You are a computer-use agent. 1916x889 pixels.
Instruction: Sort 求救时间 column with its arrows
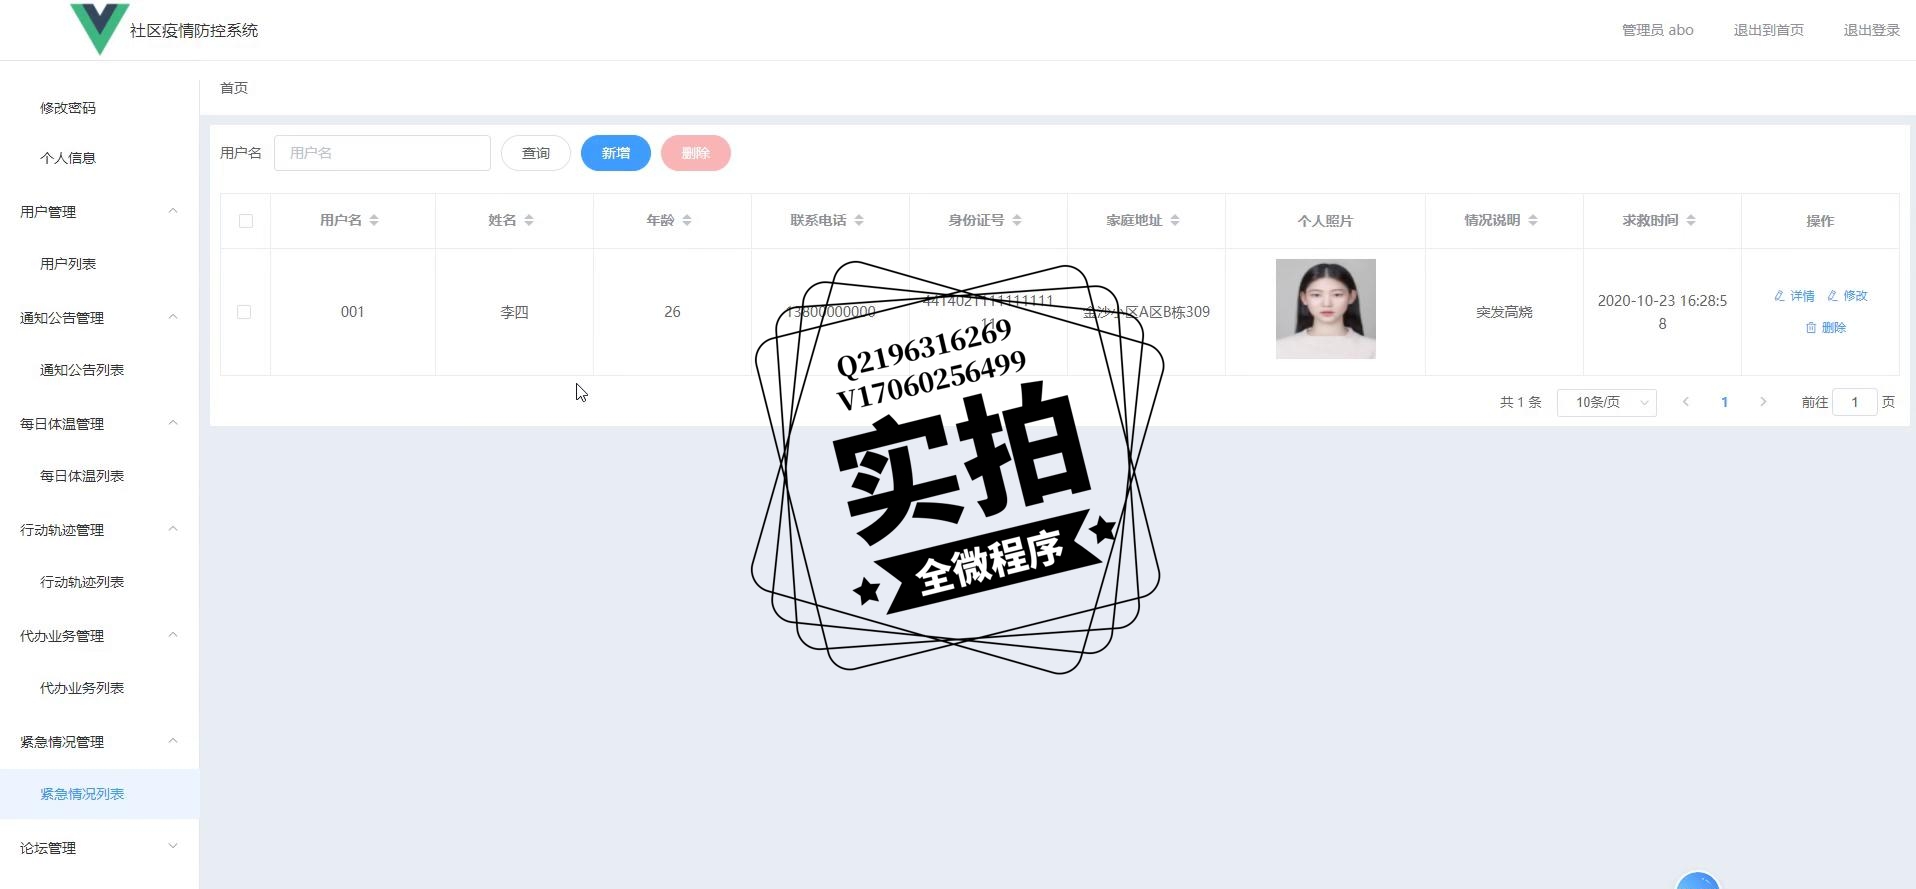click(x=1691, y=221)
